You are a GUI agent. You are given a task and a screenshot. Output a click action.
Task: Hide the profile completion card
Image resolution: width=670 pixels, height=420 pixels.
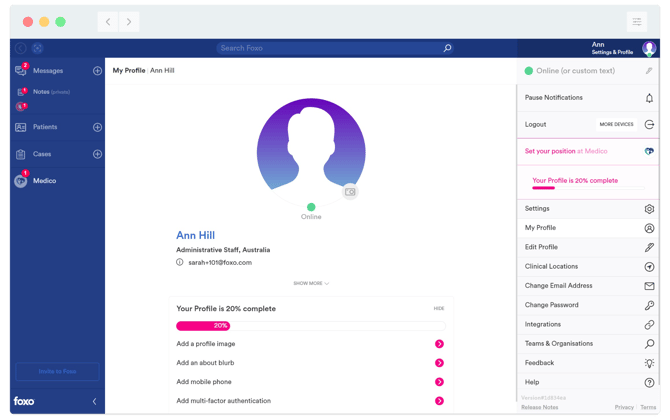(438, 309)
